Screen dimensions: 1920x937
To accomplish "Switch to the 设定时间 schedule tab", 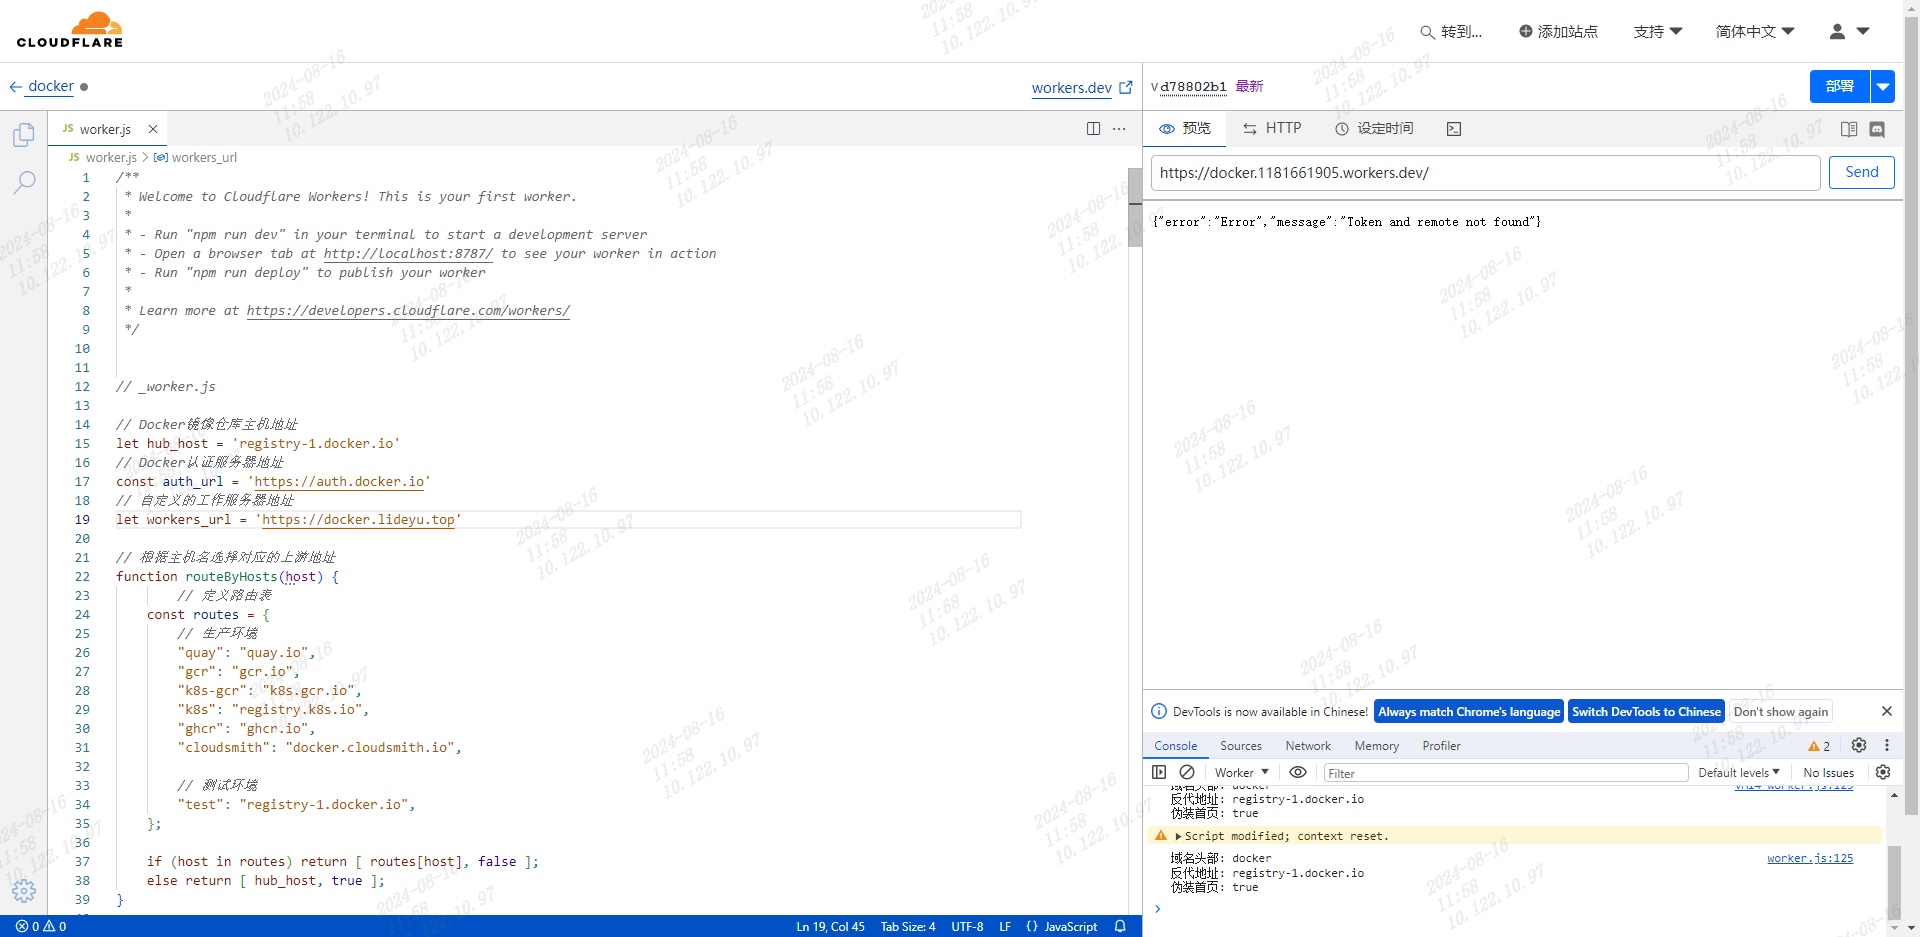I will coord(1374,129).
